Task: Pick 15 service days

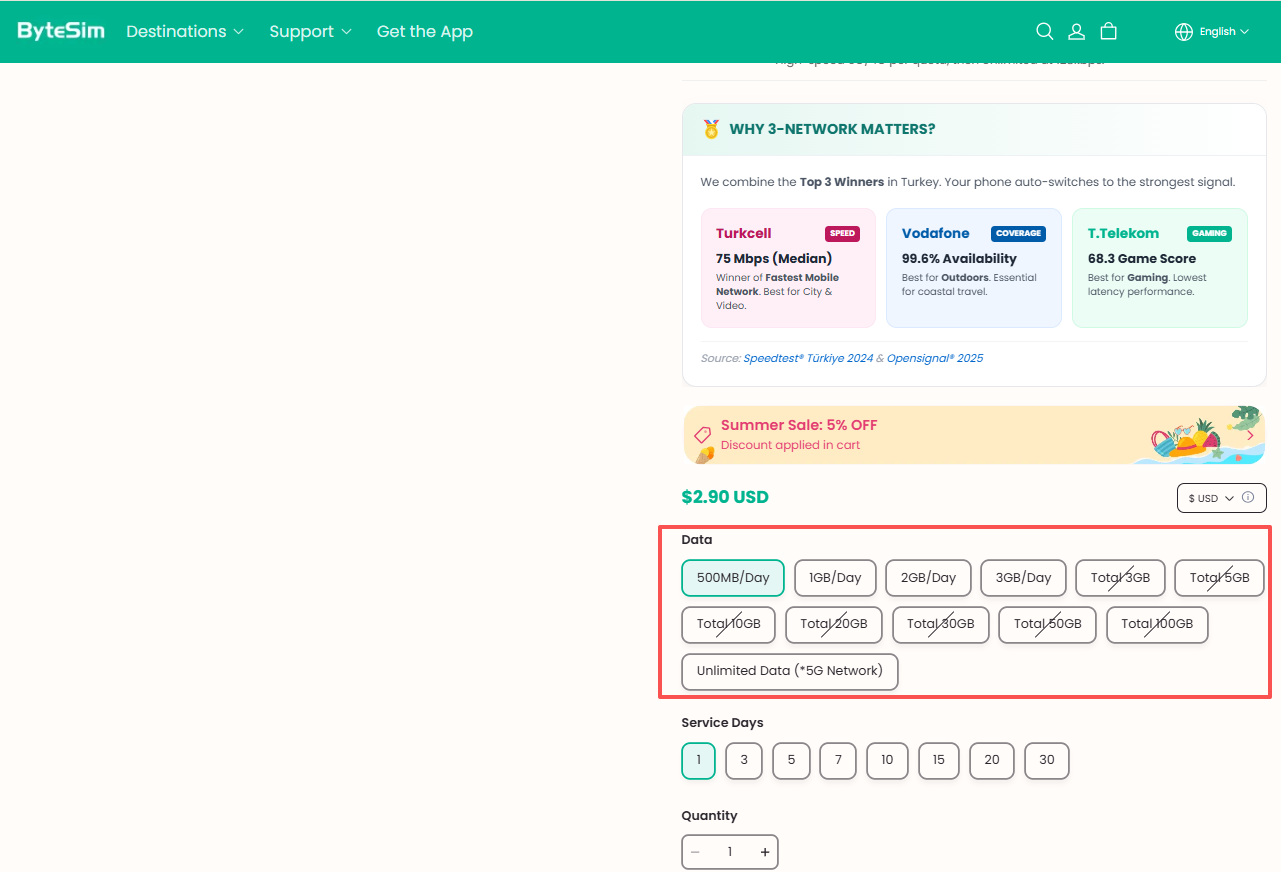Action: click(939, 760)
